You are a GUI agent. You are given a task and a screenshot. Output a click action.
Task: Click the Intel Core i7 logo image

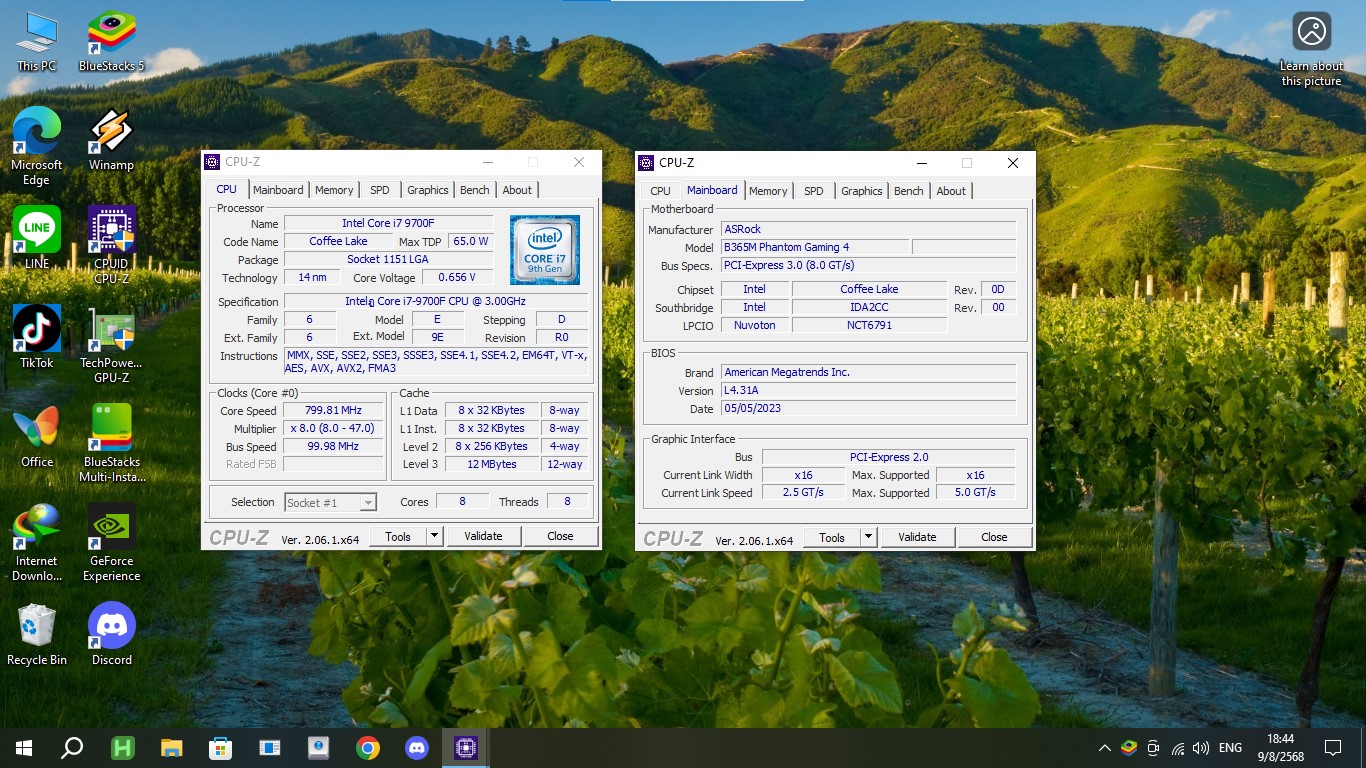coord(545,250)
